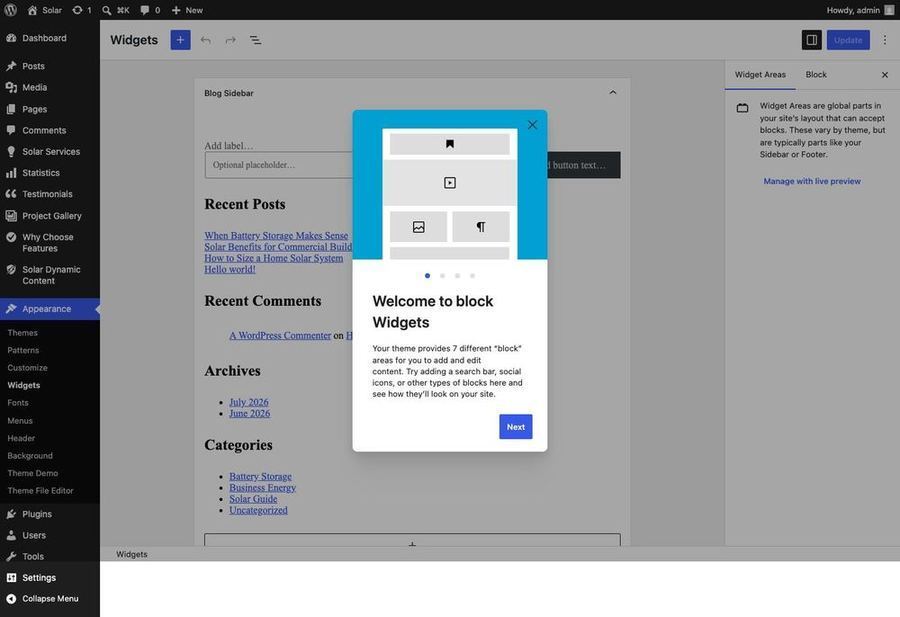Open Comments in the admin menu
The width and height of the screenshot is (900, 617).
[50, 130]
